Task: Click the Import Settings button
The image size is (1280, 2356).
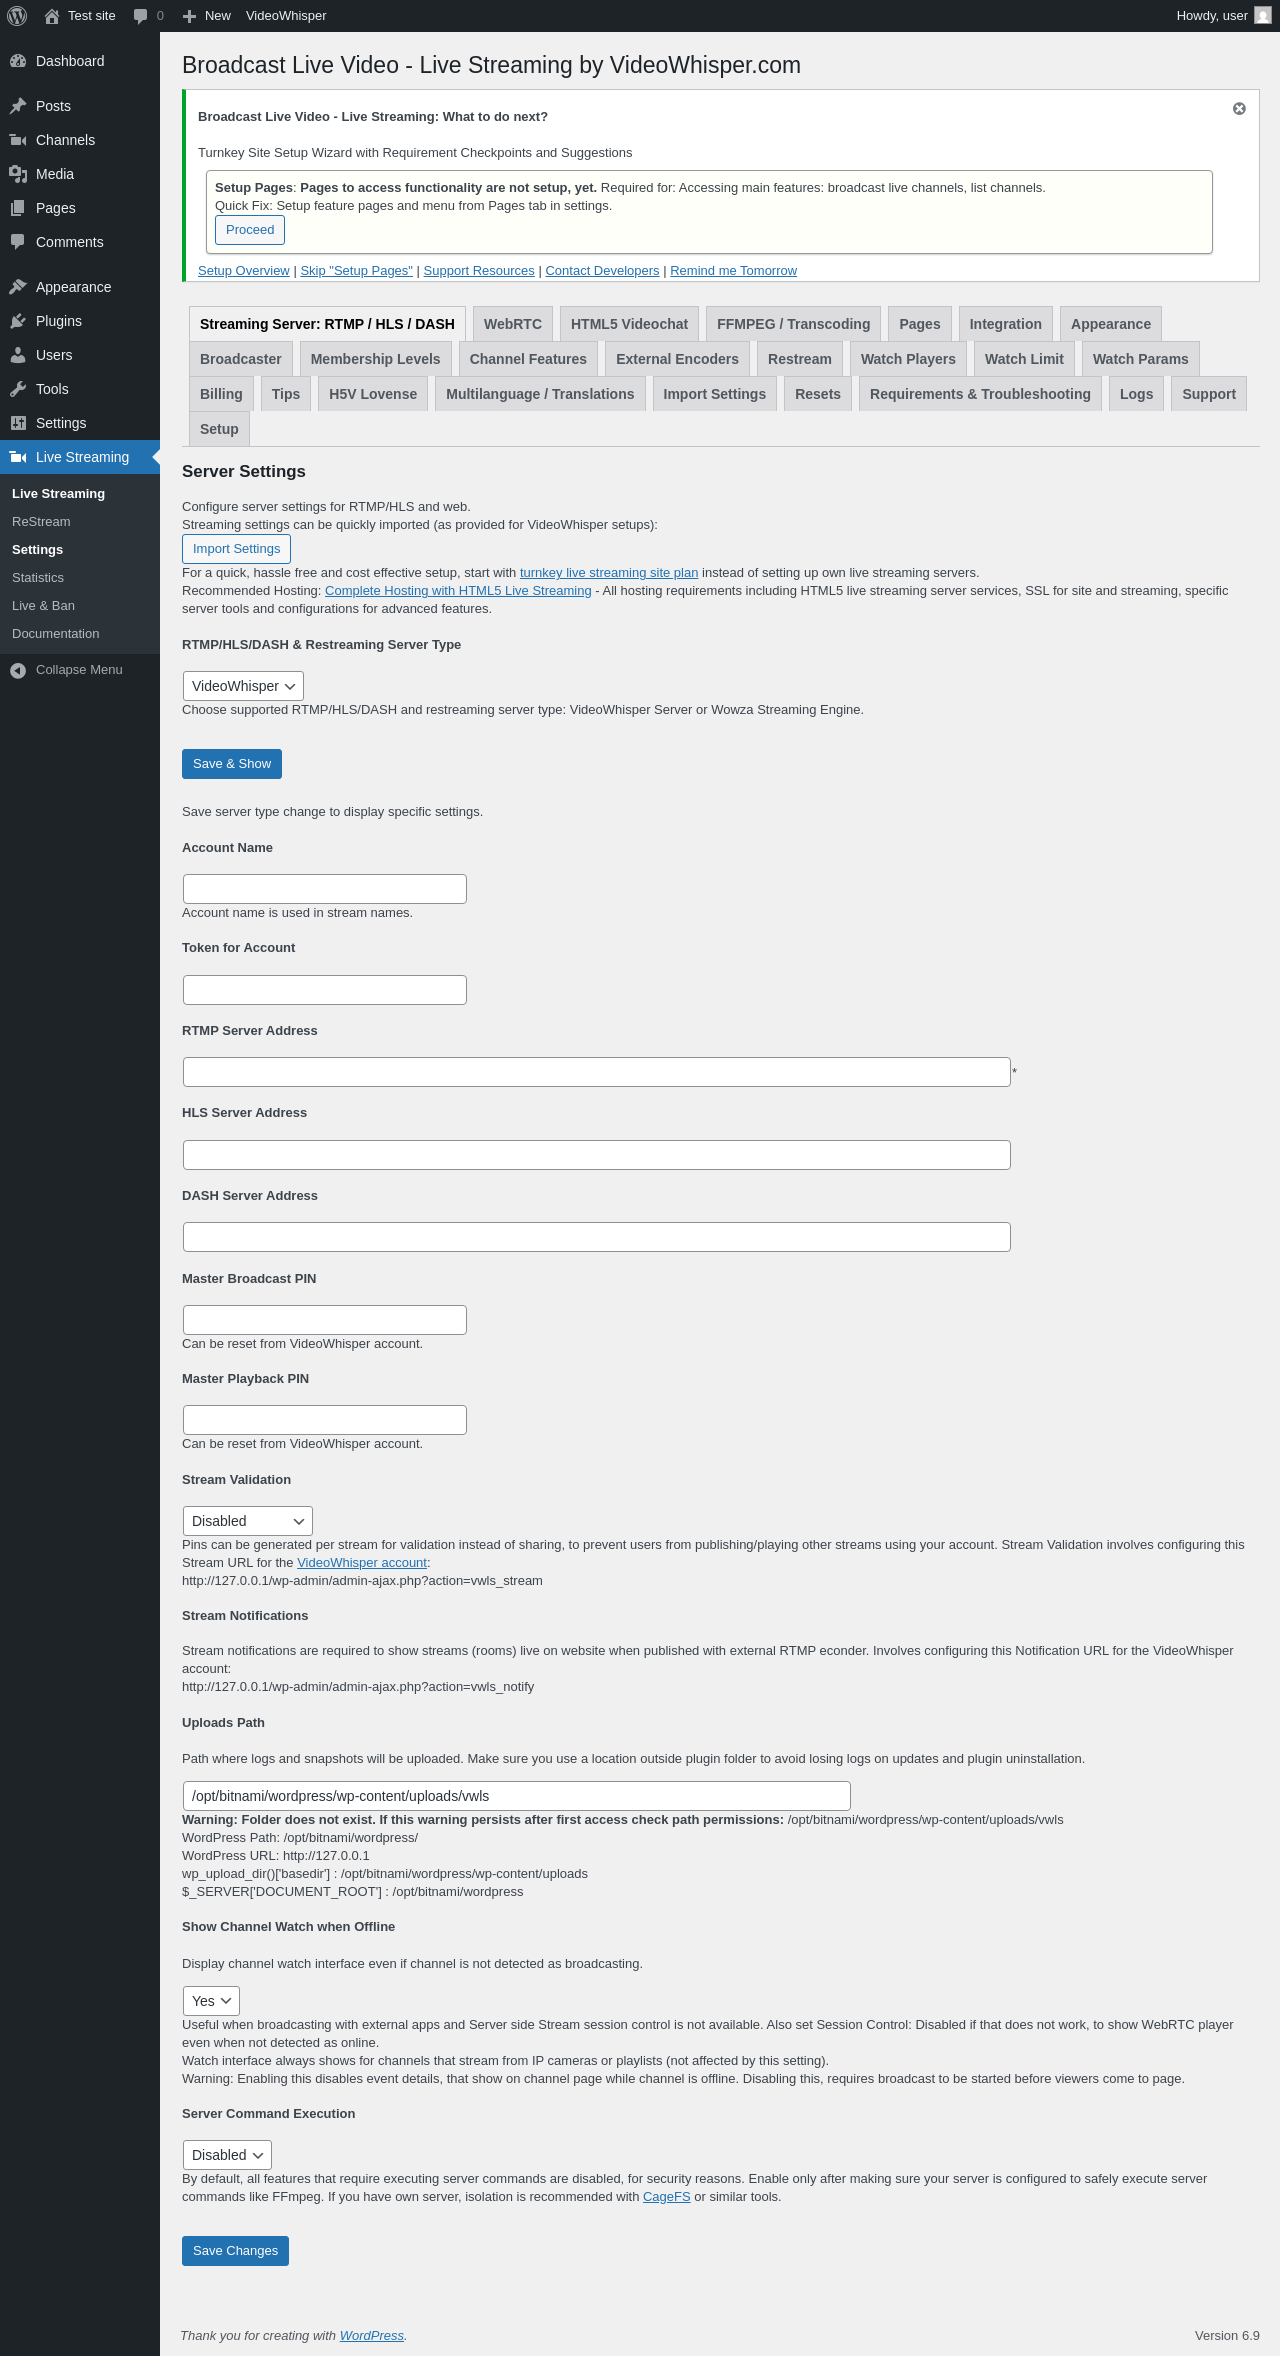Action: (236, 549)
